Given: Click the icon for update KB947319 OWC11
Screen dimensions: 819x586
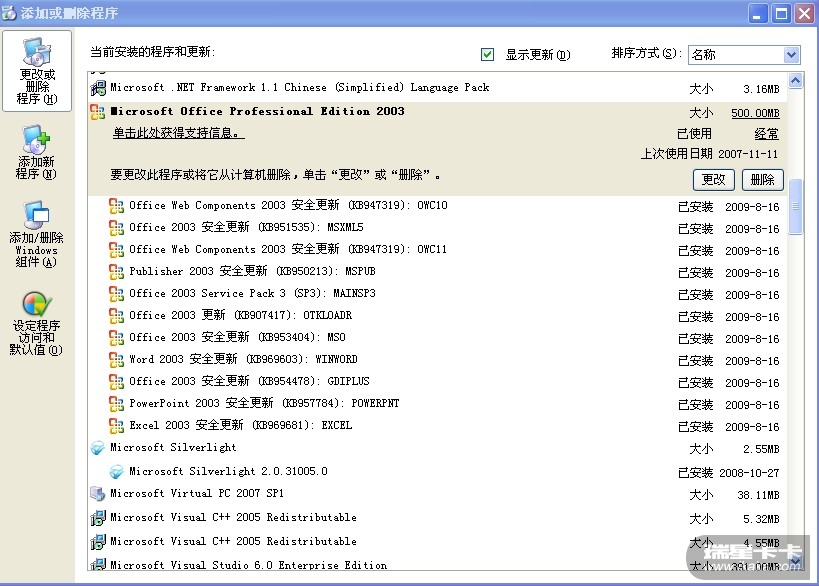Looking at the screenshot, I should coord(116,250).
